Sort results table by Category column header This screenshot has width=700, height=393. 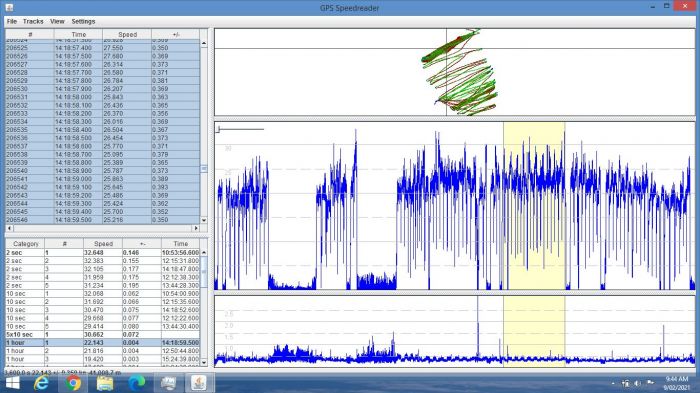coord(25,244)
